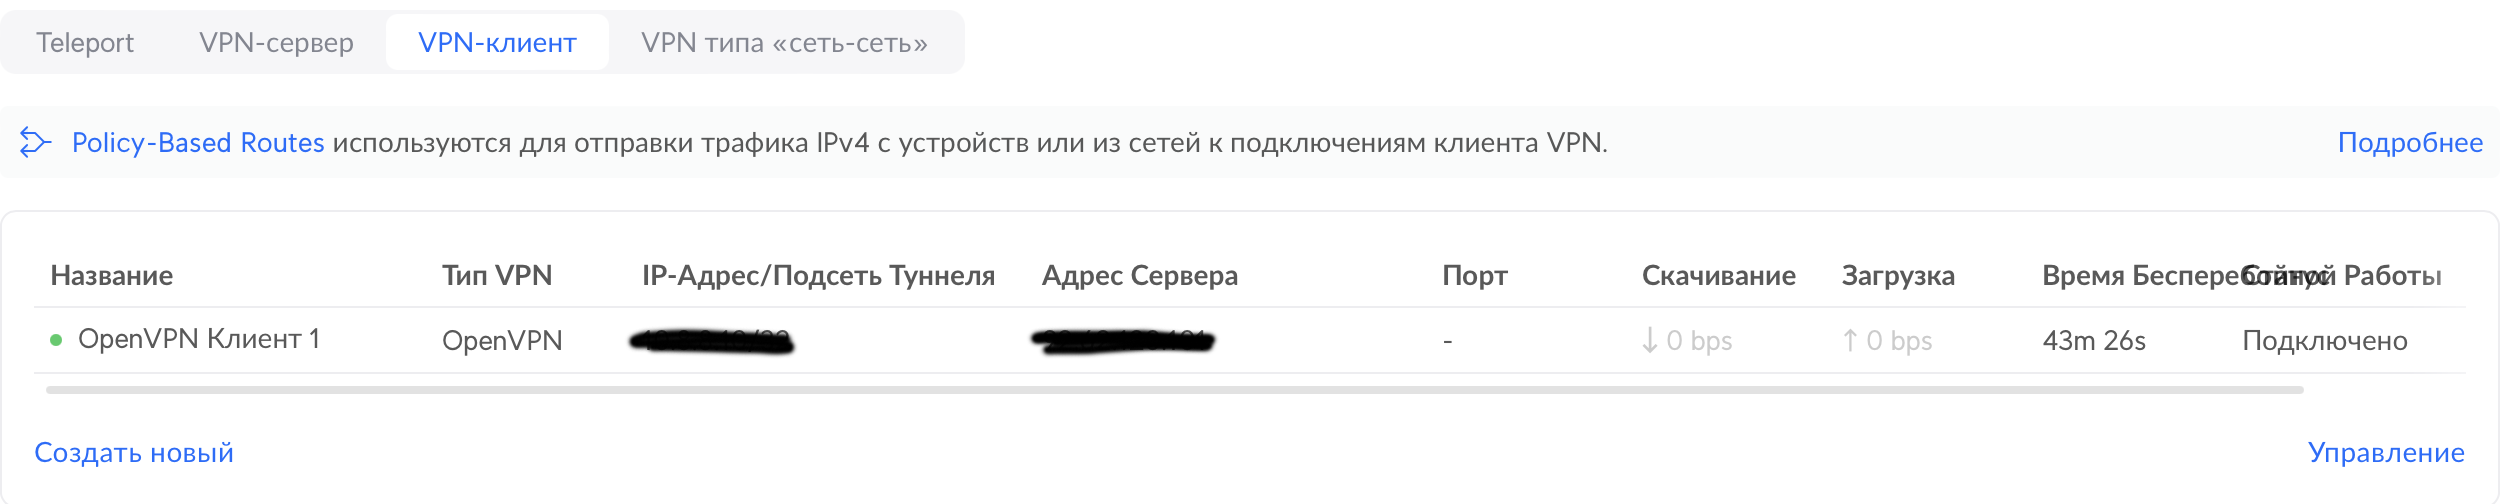2504x504 pixels.
Task: Select the VPN-клиент tab
Action: click(497, 43)
